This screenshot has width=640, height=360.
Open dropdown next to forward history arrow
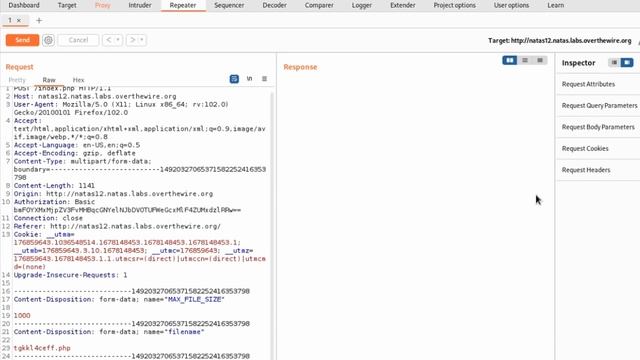pyautogui.click(x=142, y=40)
